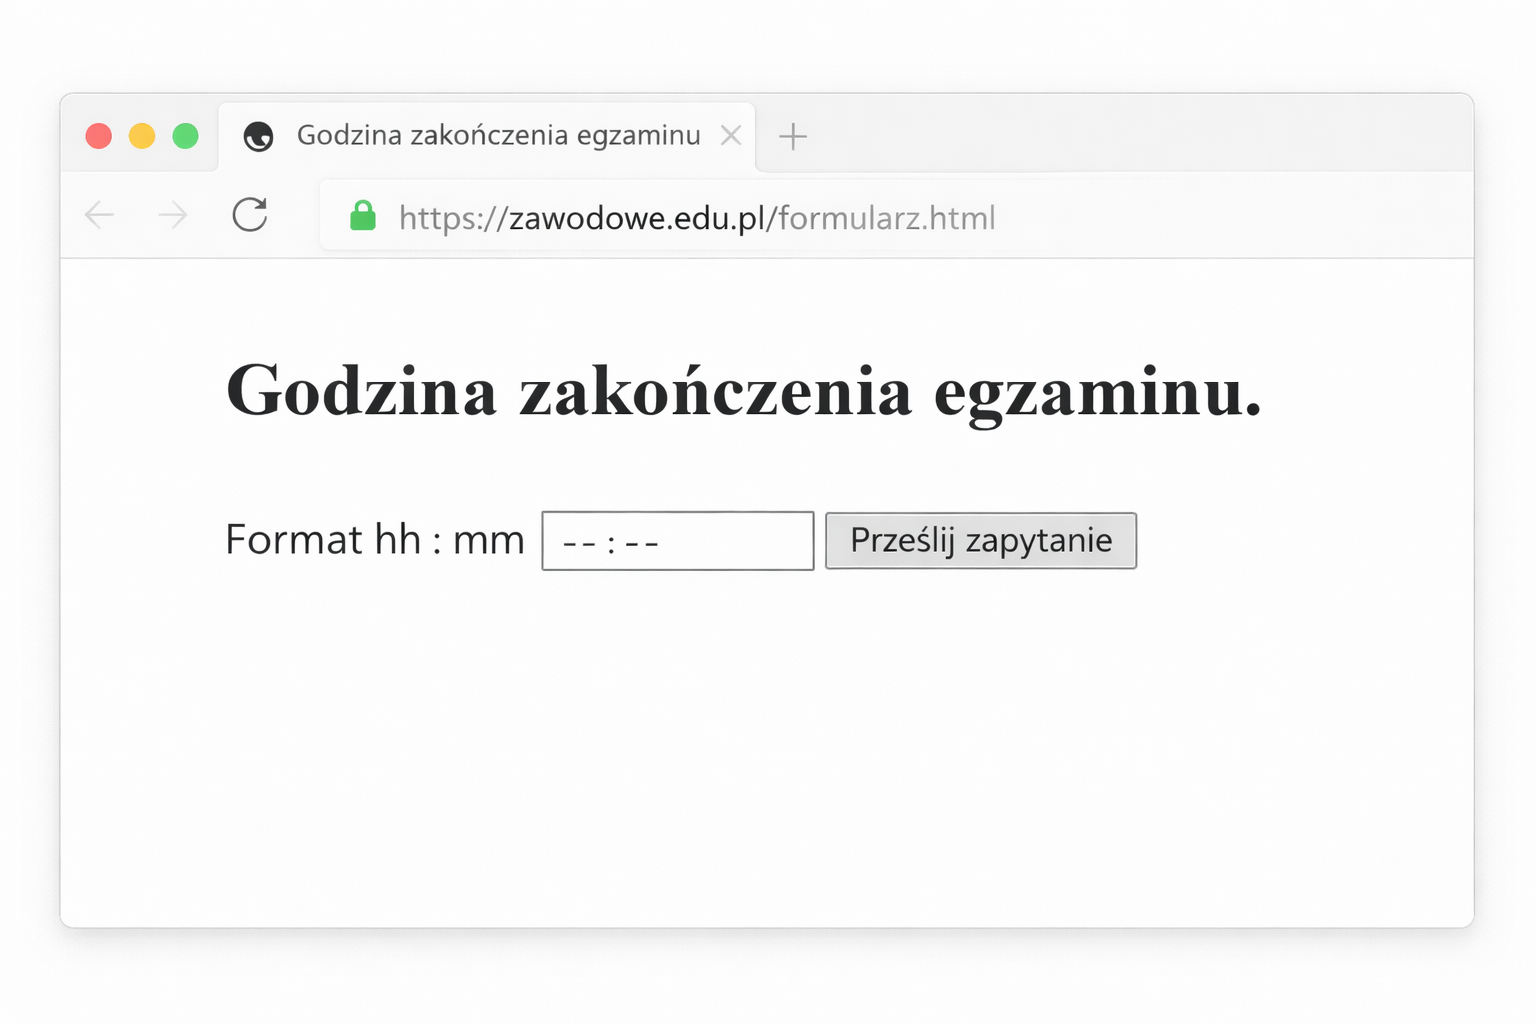1536x1024 pixels.
Task: Click the minutes part of time field
Action: coord(642,543)
